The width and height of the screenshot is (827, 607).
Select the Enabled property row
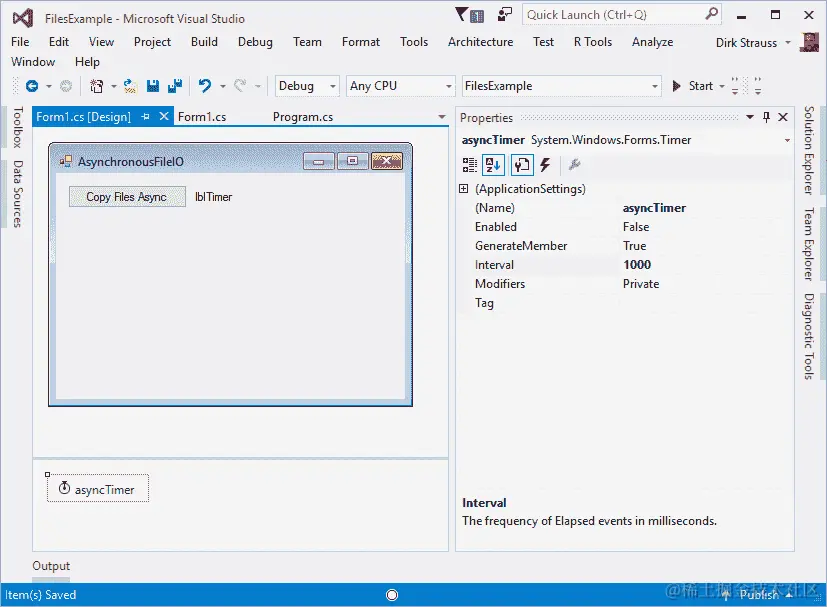(626, 227)
